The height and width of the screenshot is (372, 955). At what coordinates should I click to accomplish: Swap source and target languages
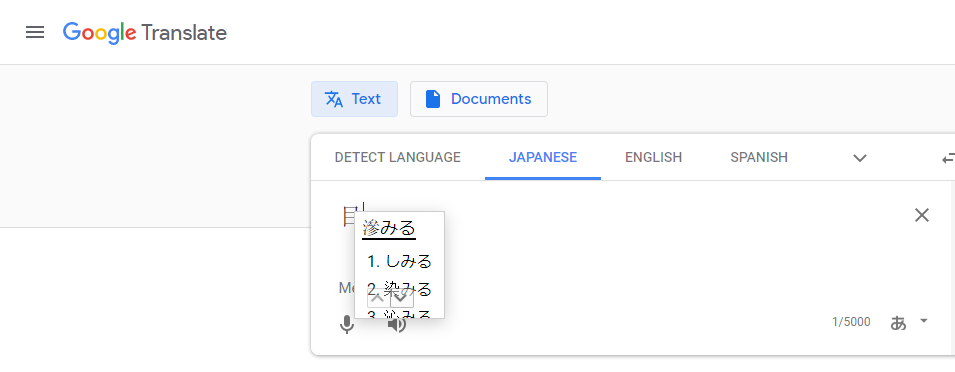tap(948, 158)
